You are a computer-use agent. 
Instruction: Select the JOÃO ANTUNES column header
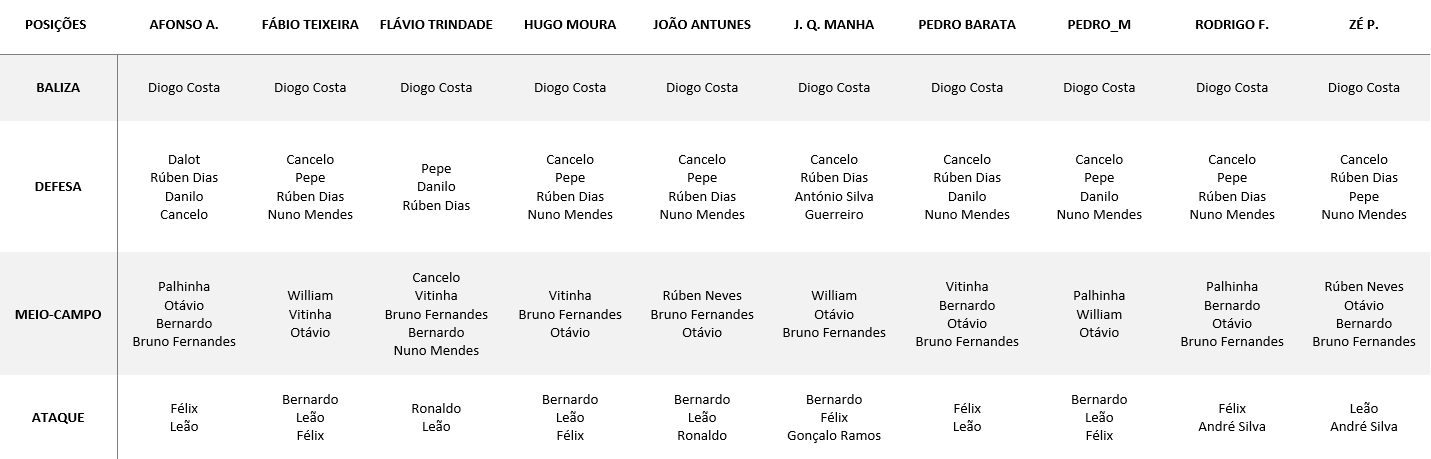click(x=702, y=25)
